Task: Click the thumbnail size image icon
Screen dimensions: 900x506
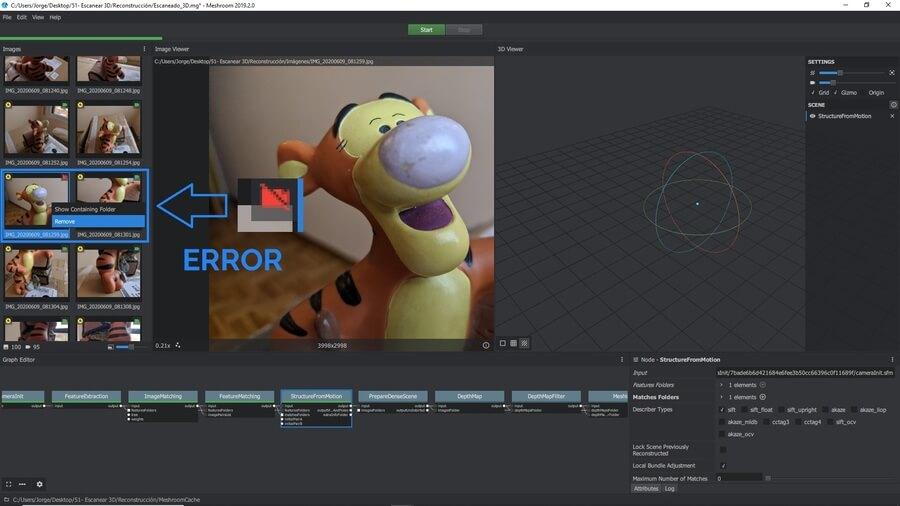Action: [x=110, y=347]
